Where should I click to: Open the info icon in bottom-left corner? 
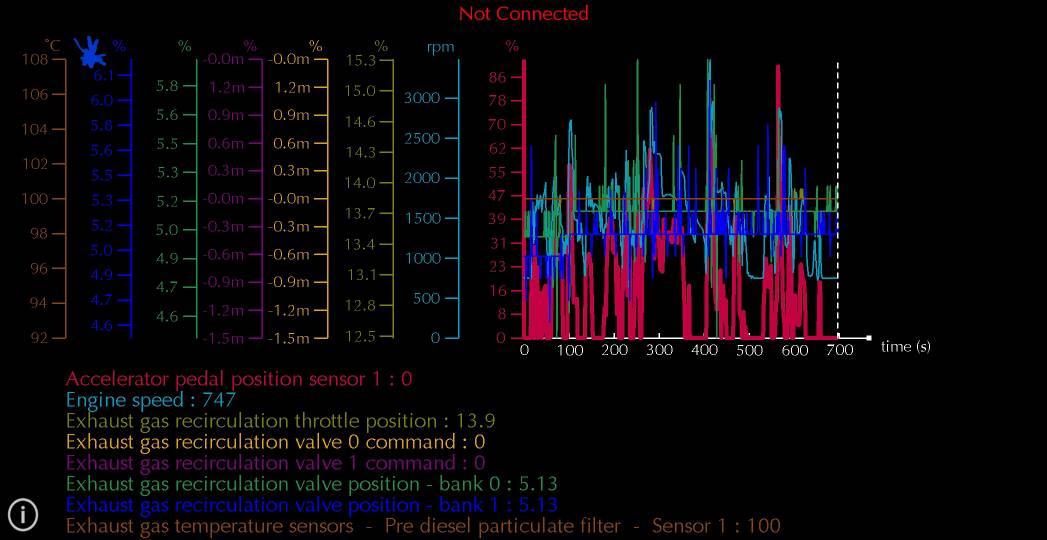click(x=22, y=514)
